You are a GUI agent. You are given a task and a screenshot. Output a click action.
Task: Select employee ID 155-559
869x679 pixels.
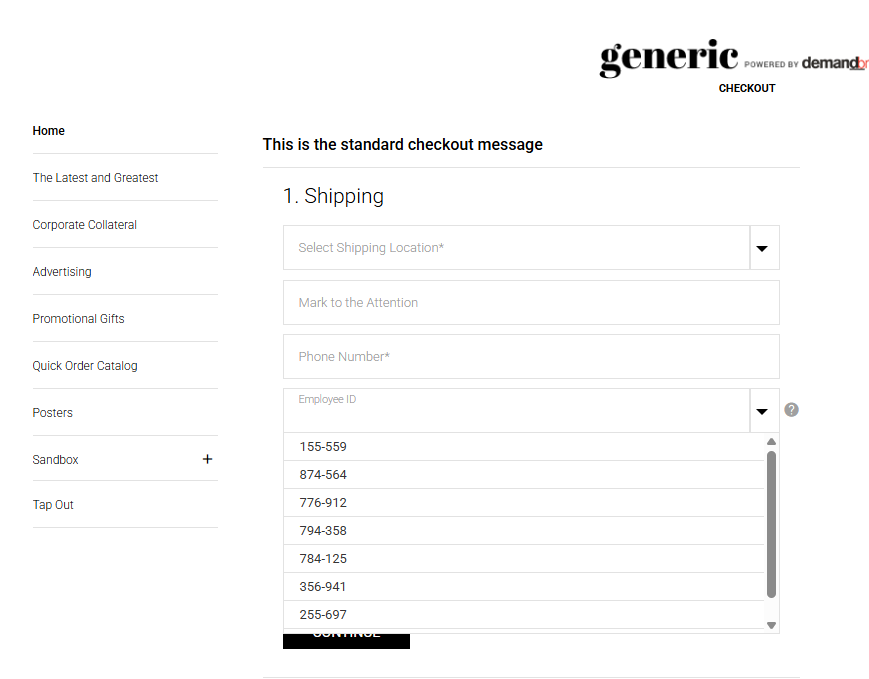[524, 447]
